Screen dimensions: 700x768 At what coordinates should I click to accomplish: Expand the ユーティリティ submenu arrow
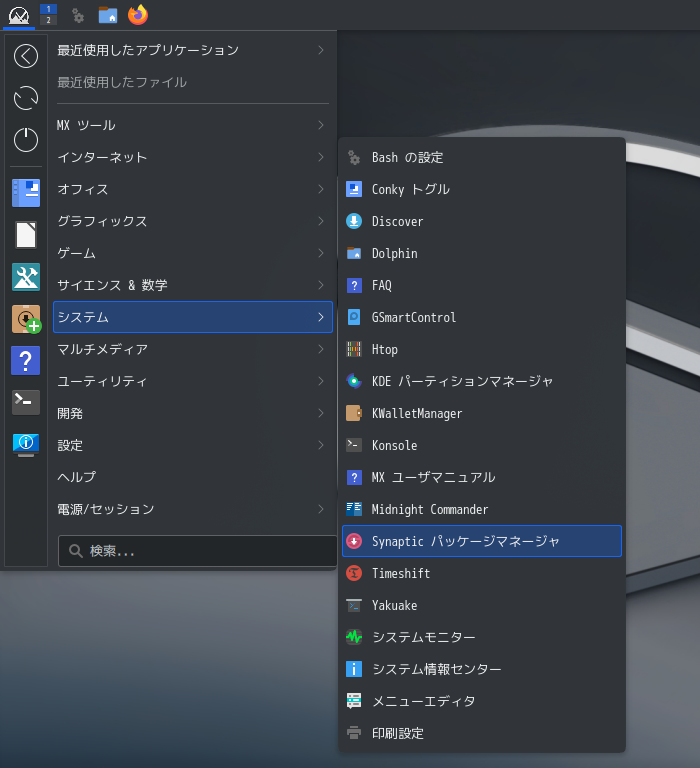321,381
